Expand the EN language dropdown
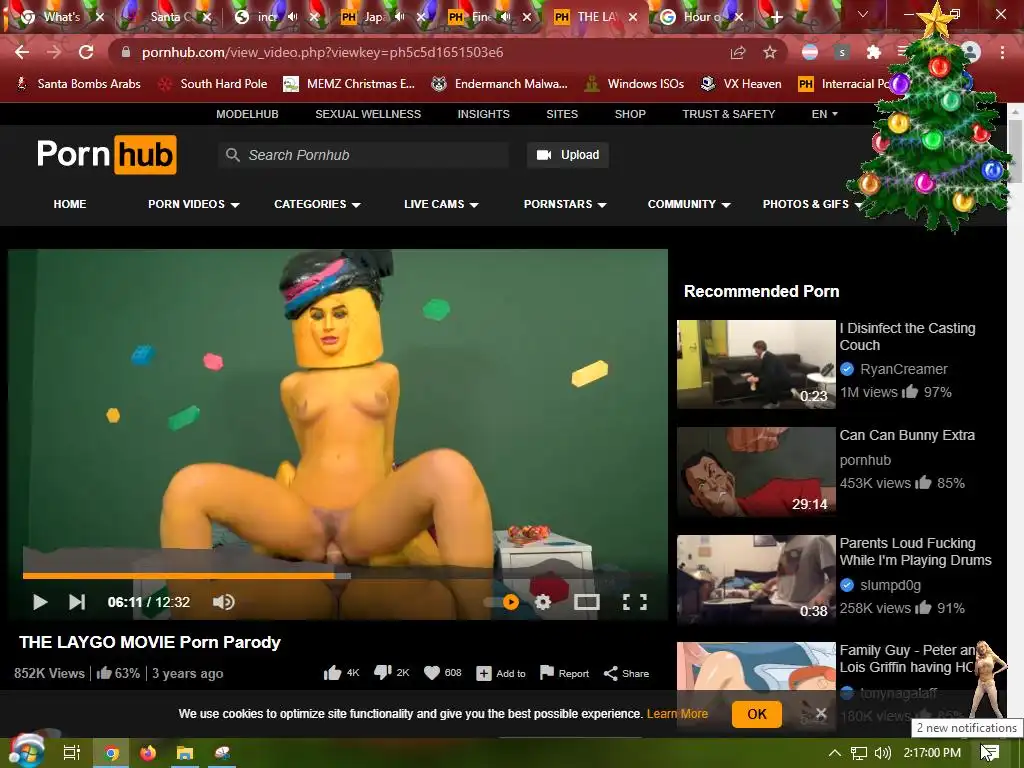Viewport: 1024px width, 768px height. pyautogui.click(x=824, y=114)
